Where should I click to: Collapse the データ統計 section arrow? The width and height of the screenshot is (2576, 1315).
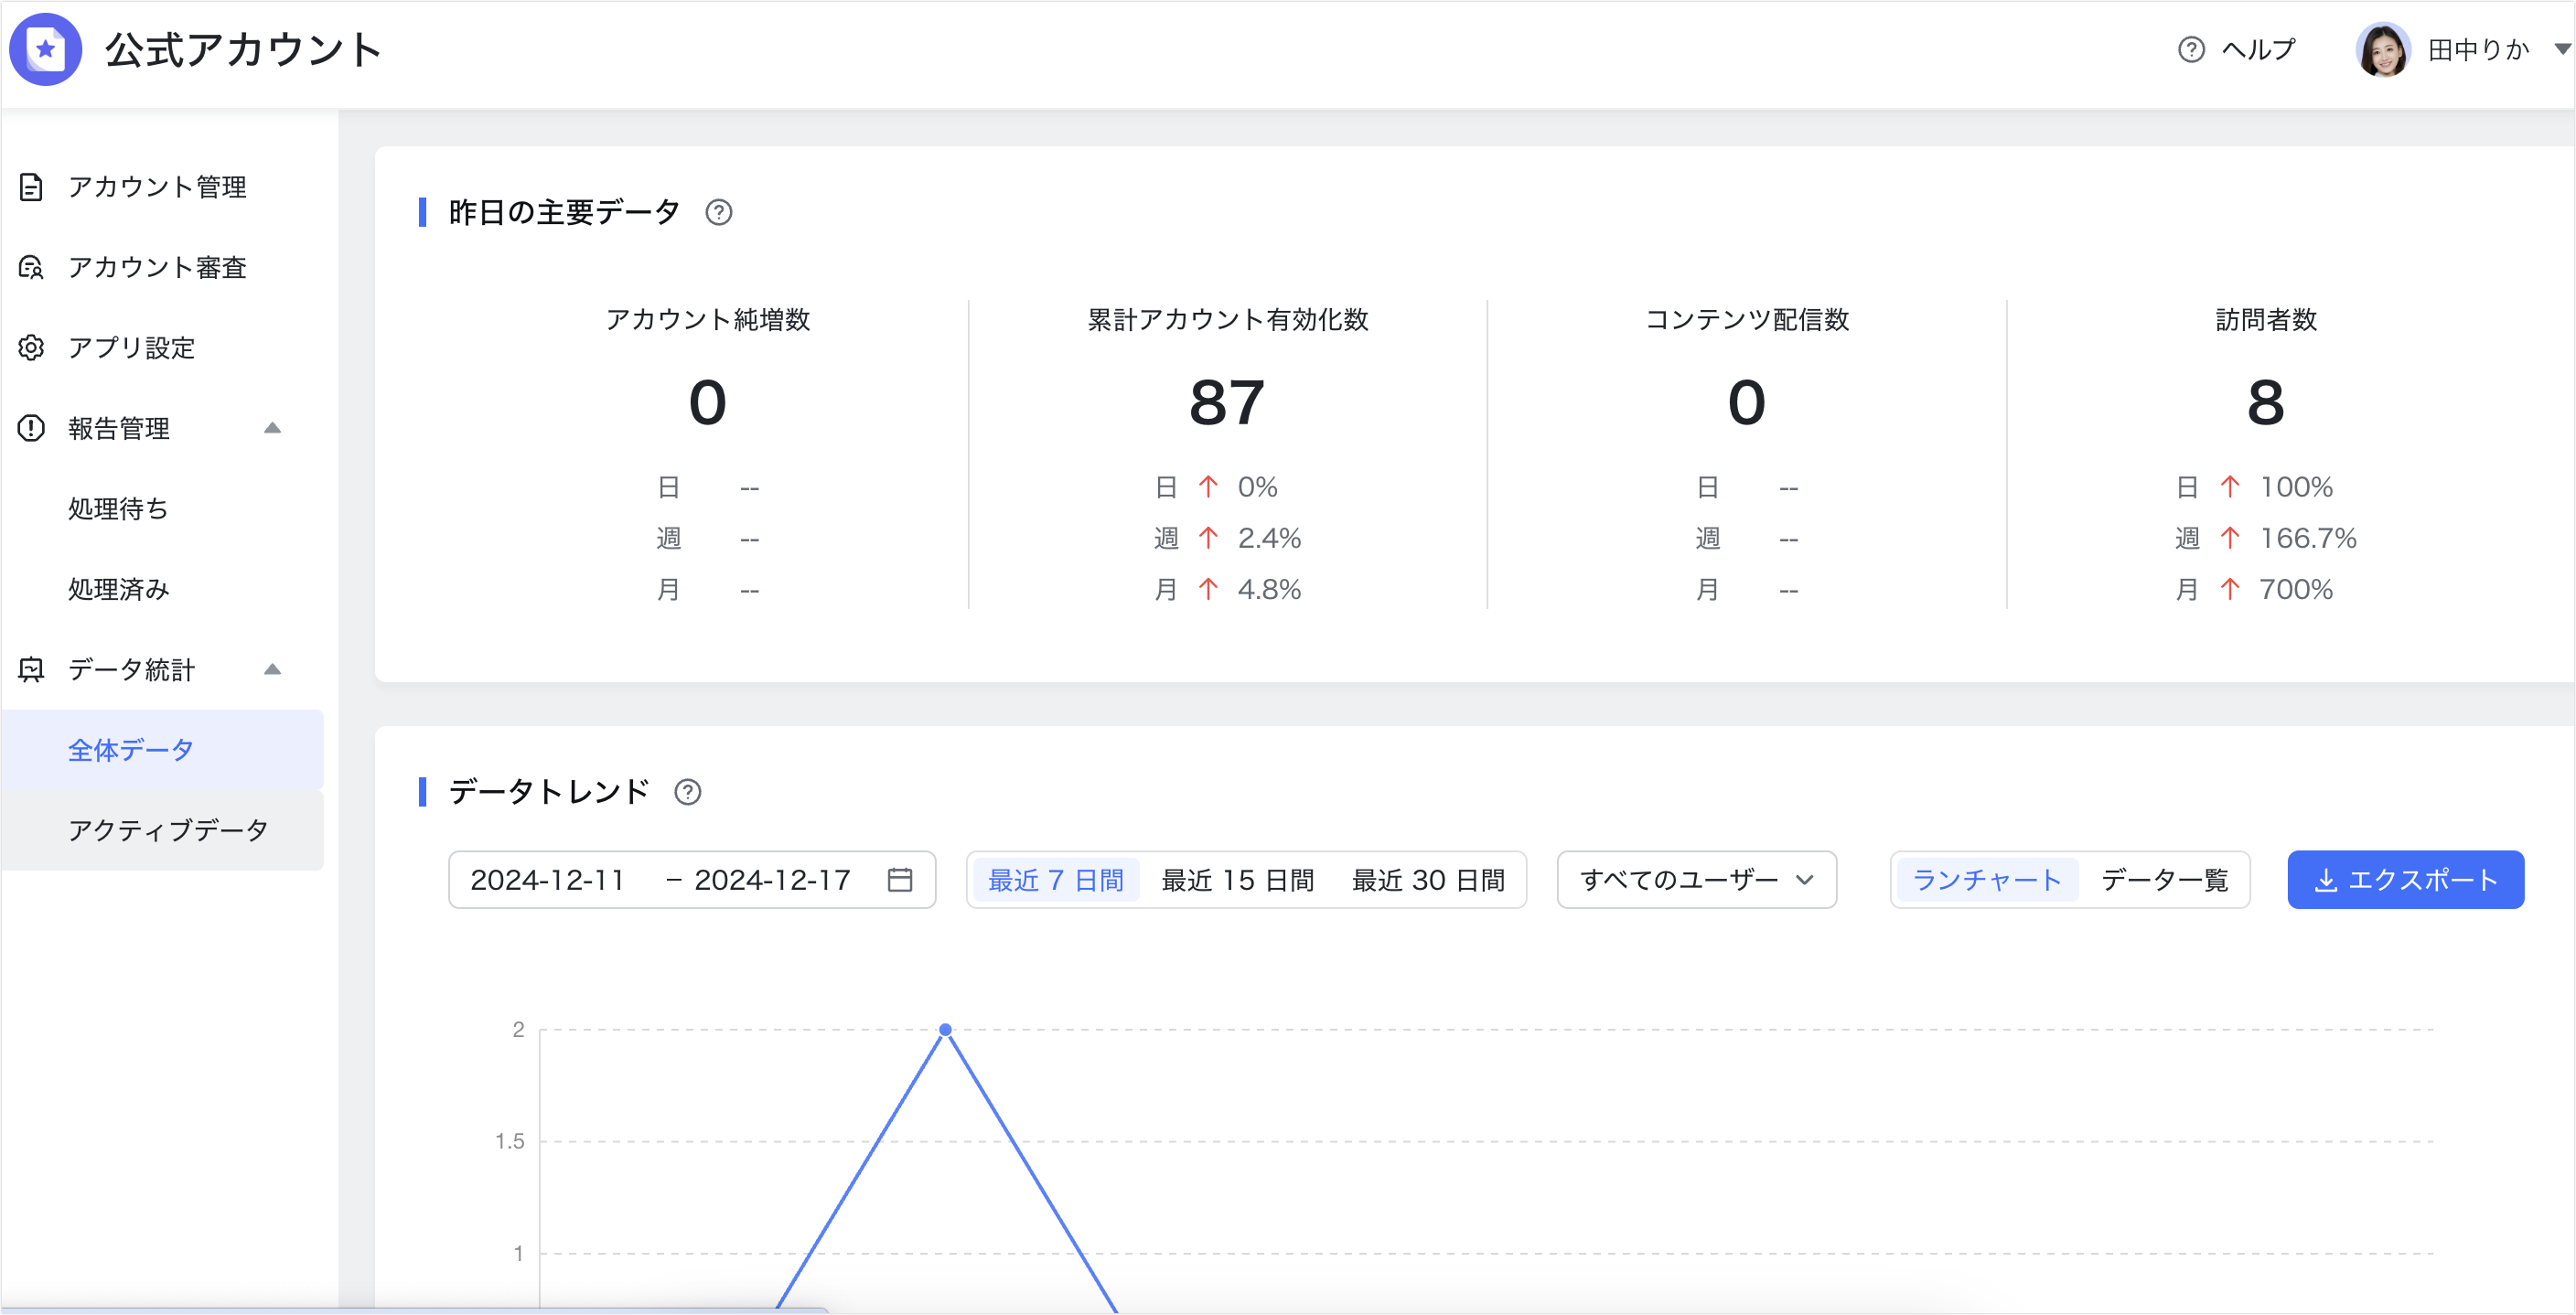(x=272, y=669)
